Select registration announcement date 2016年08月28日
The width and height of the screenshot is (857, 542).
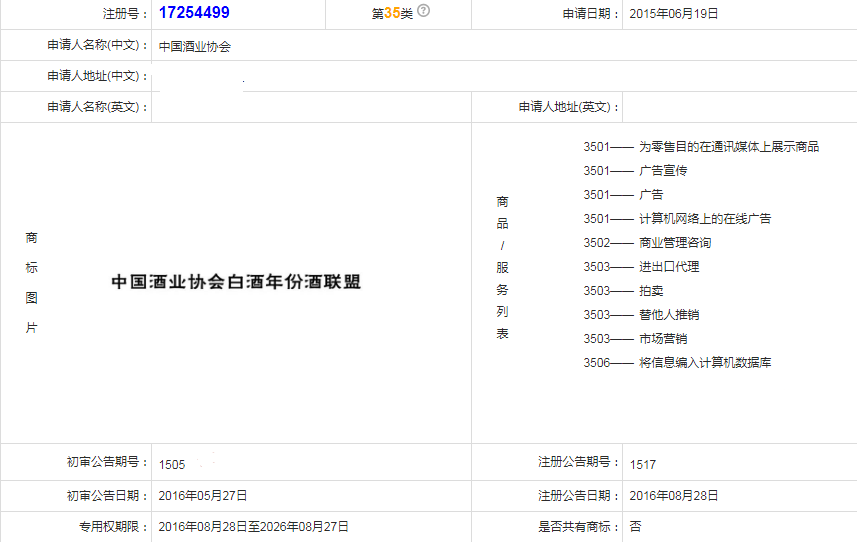pyautogui.click(x=673, y=496)
